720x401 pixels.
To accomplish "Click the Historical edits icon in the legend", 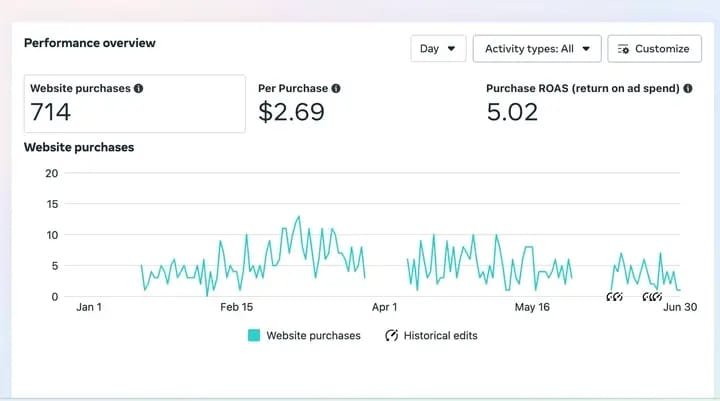I will [392, 335].
